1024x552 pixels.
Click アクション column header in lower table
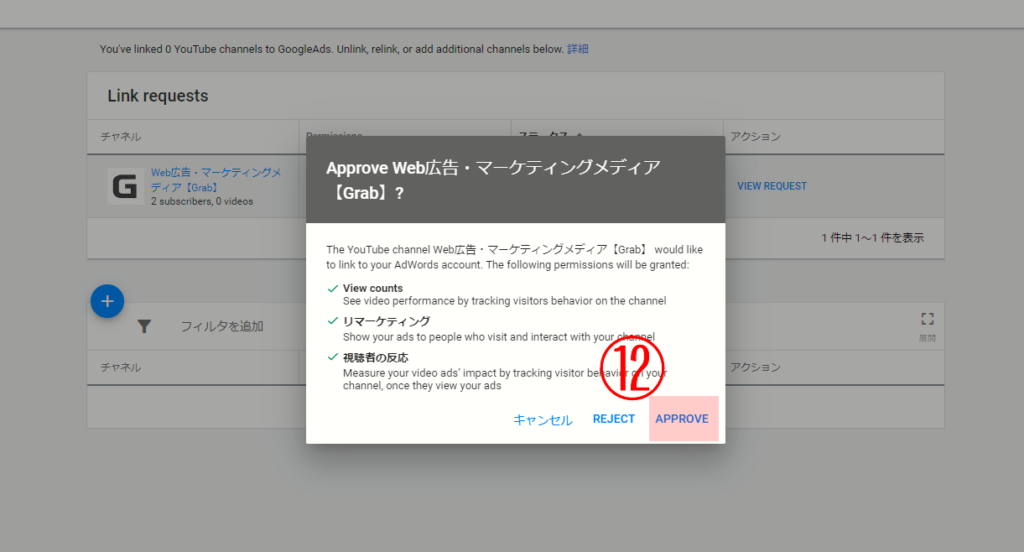(x=755, y=367)
